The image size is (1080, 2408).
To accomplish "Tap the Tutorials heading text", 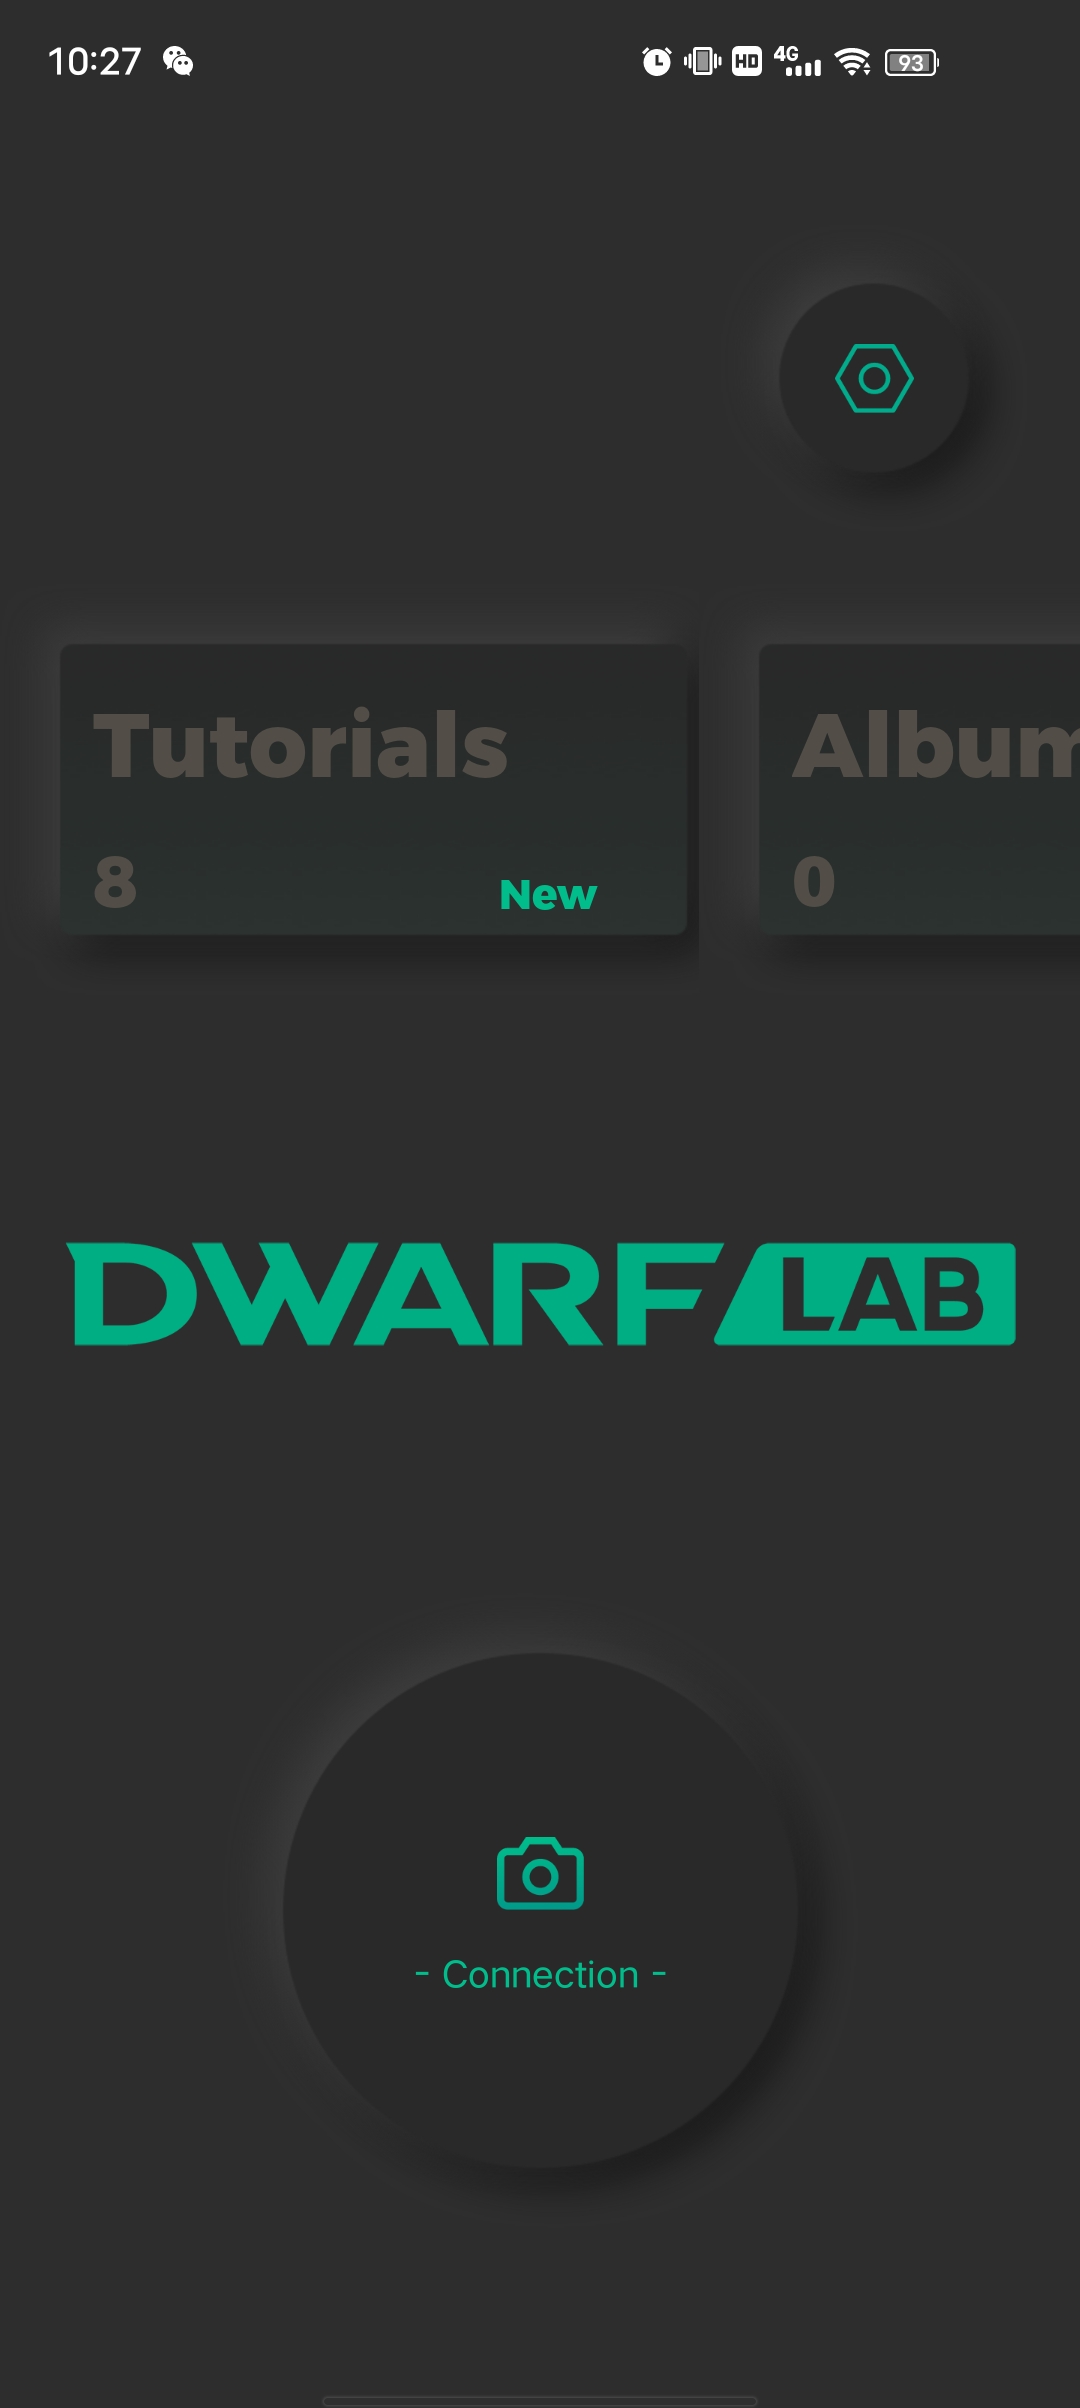I will pos(300,745).
